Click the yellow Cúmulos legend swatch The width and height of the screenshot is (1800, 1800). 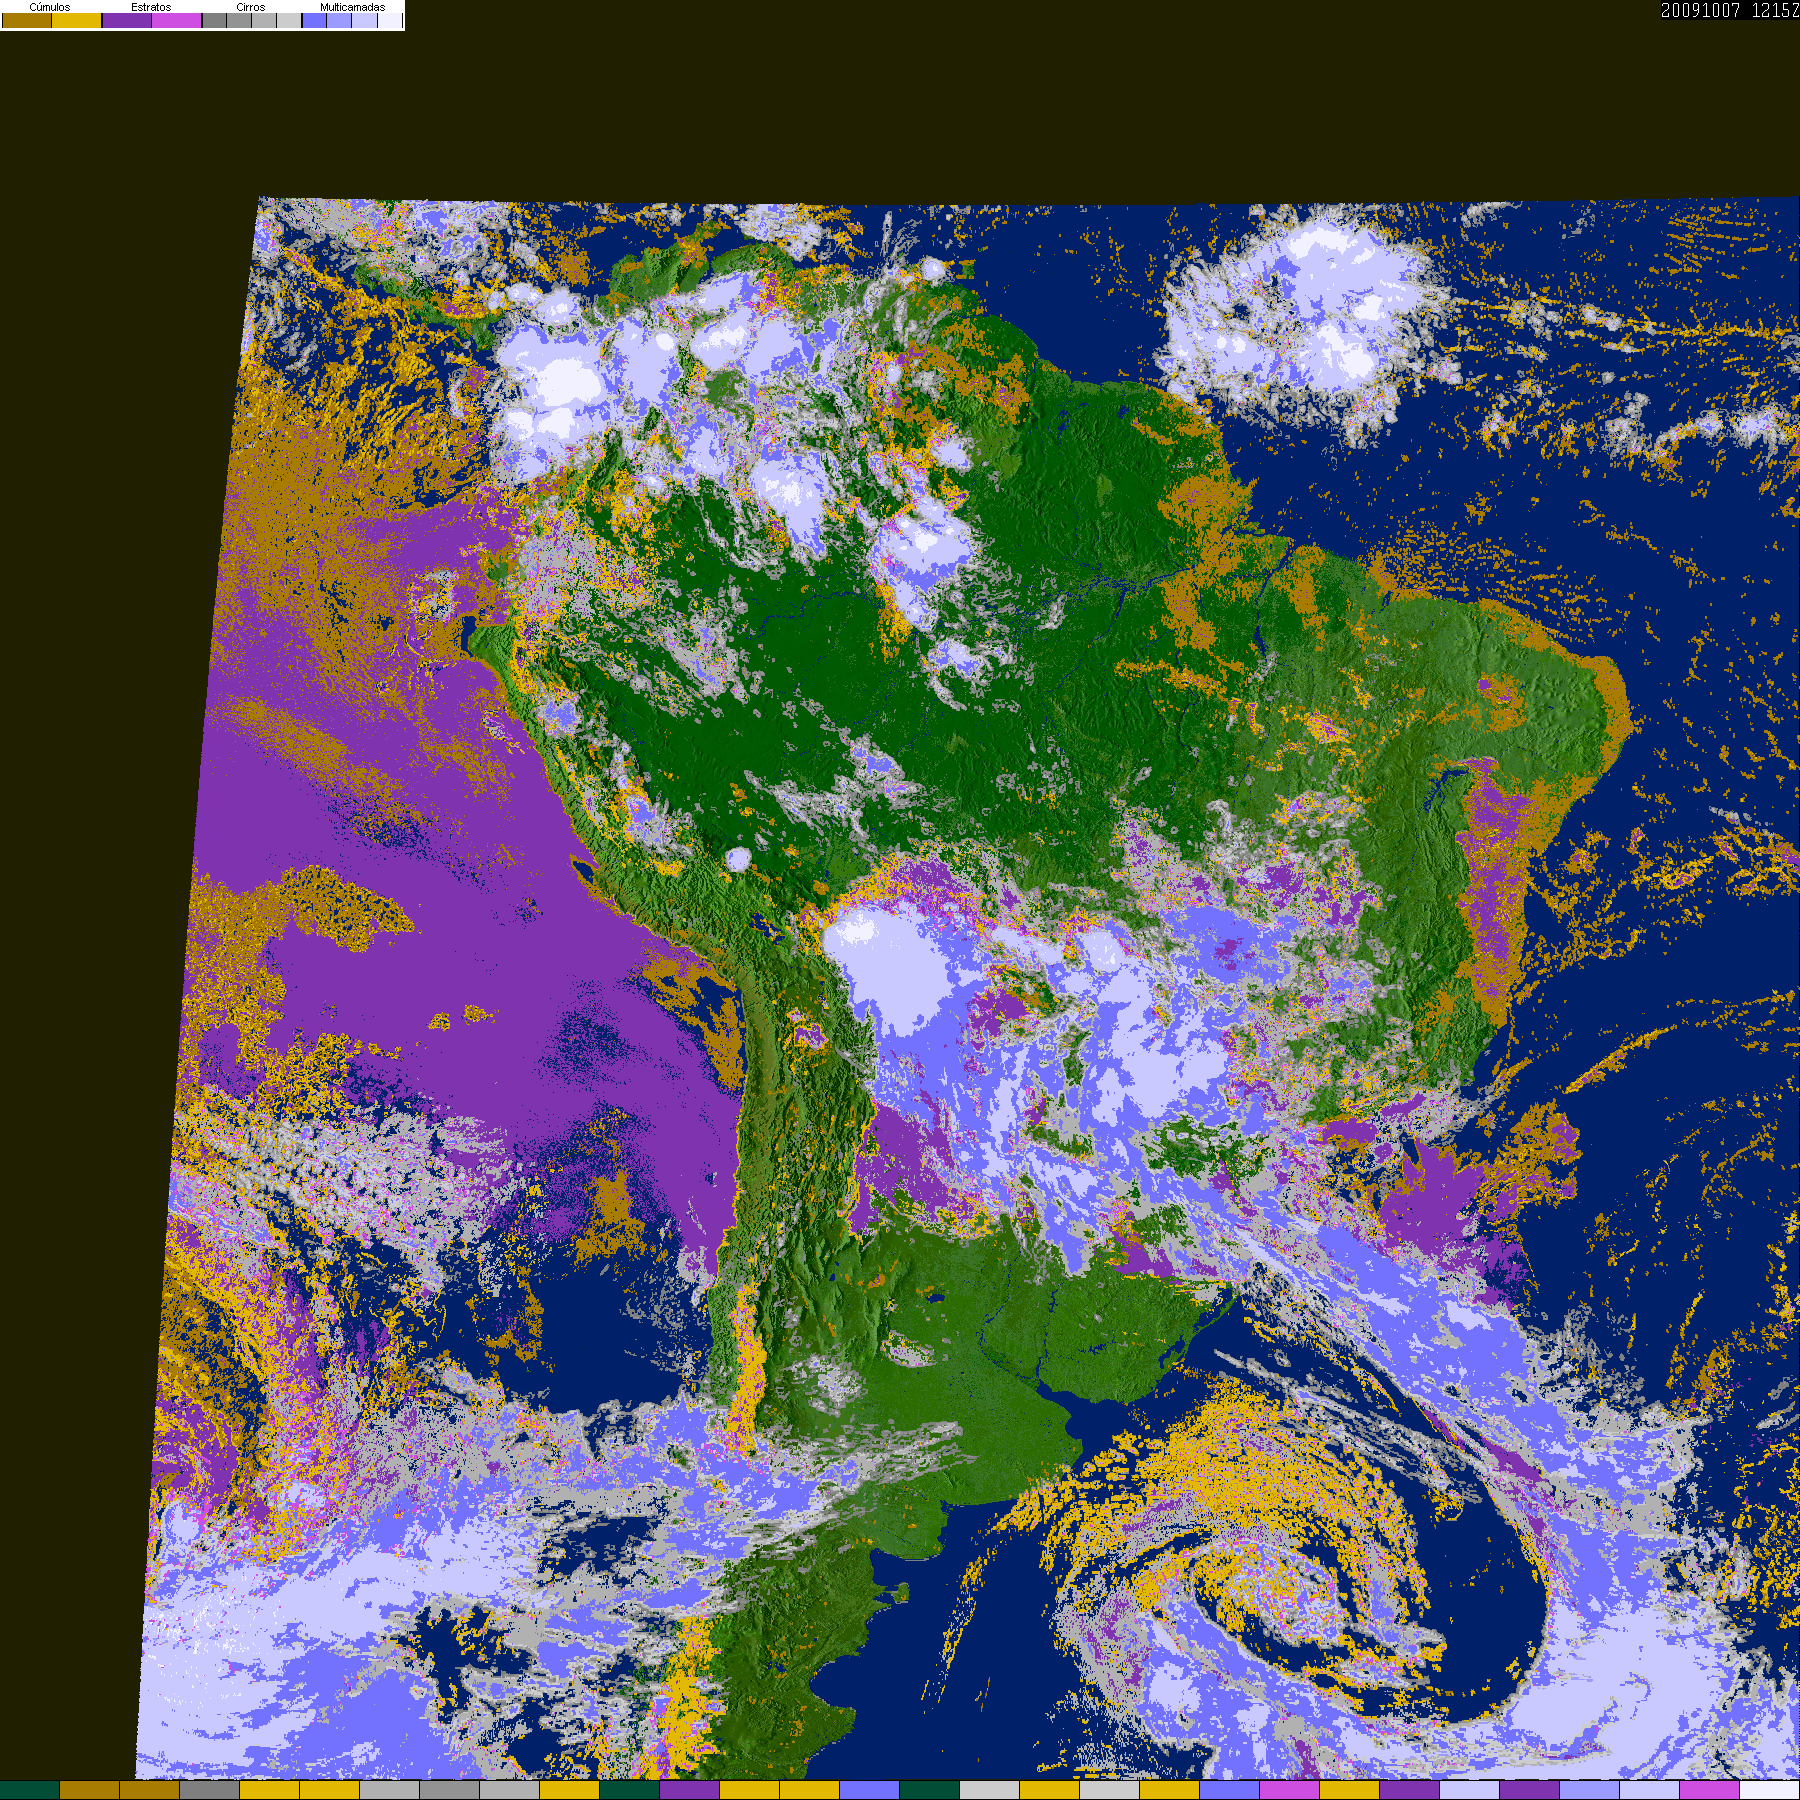pyautogui.click(x=77, y=21)
